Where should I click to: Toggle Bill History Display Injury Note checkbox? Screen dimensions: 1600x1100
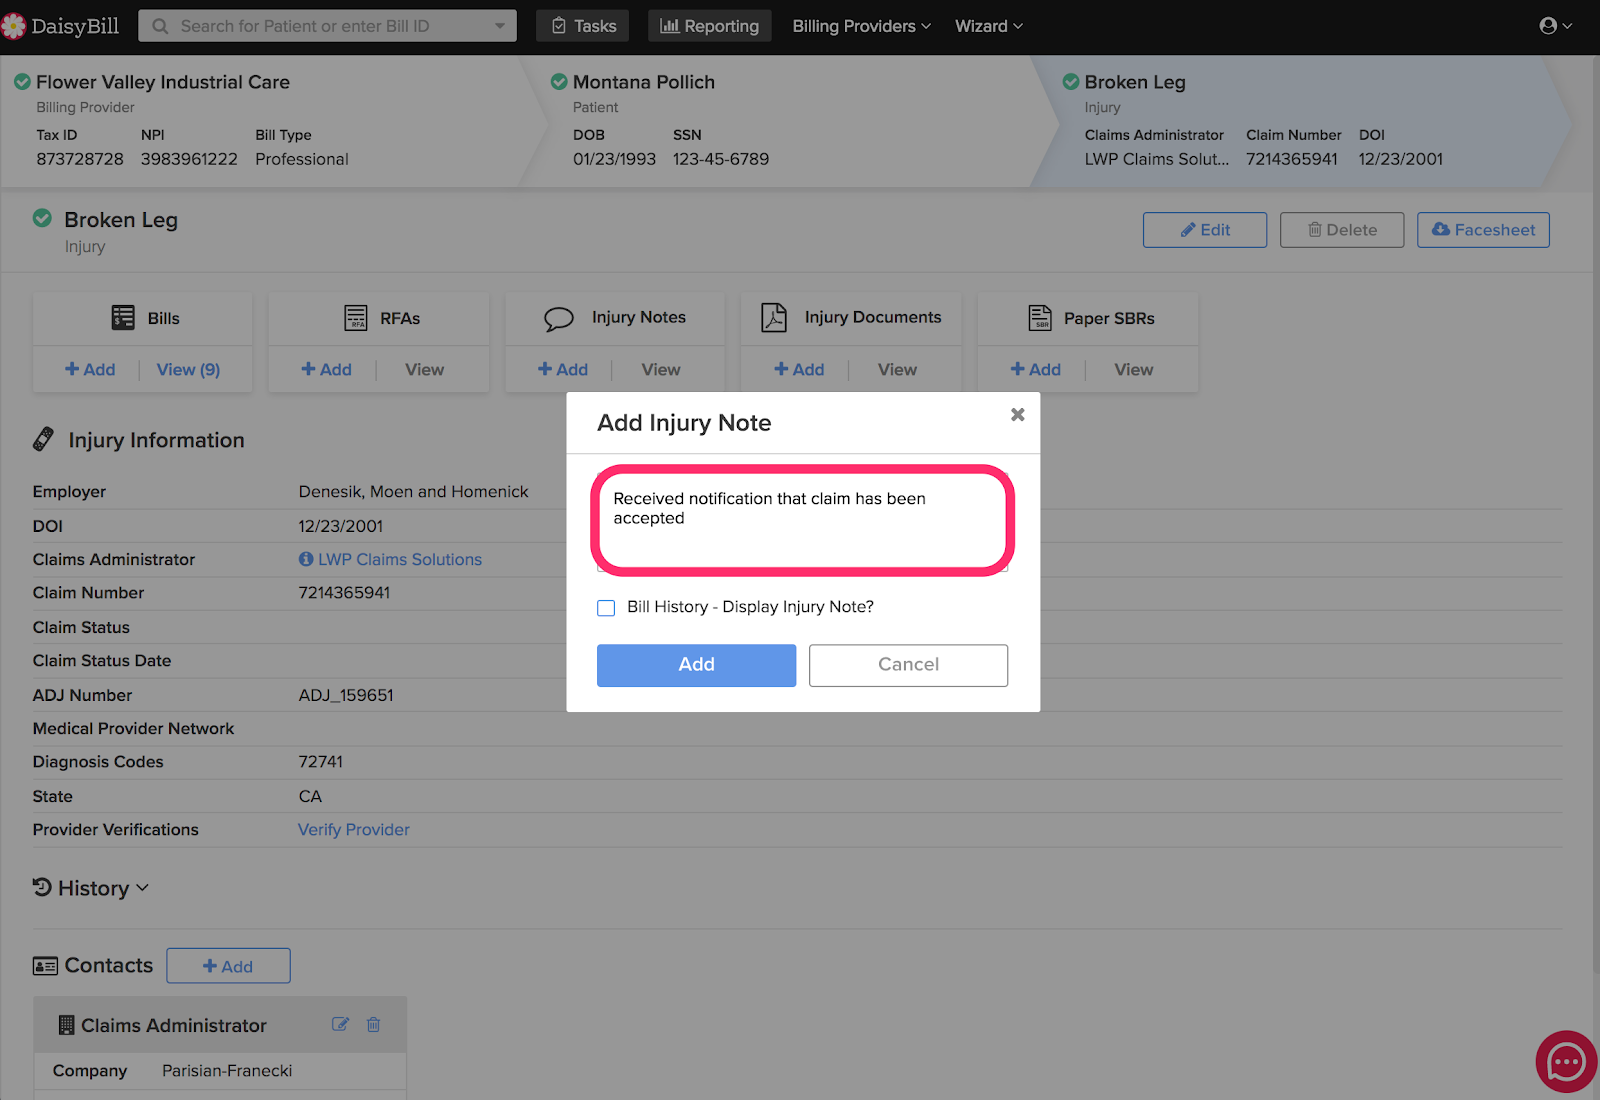606,608
